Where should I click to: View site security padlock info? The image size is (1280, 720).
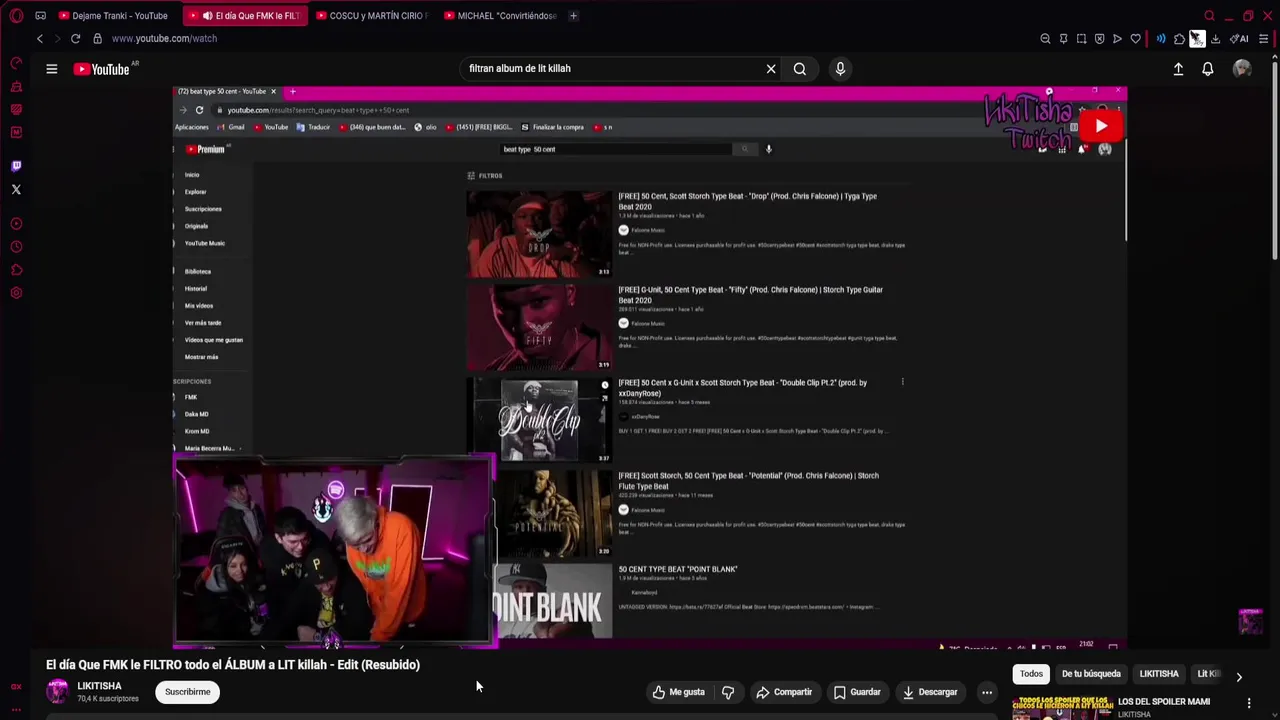pos(97,38)
